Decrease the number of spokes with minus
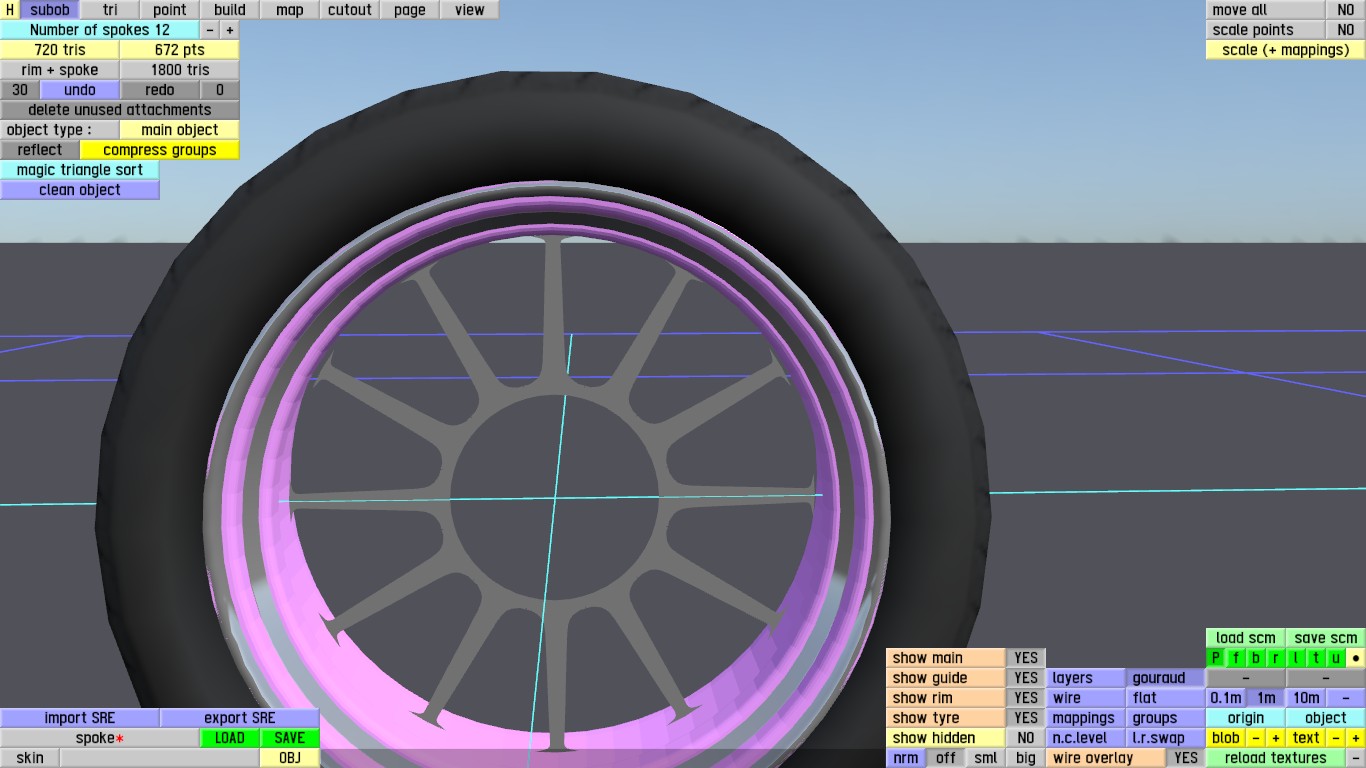The image size is (1366, 768). tap(210, 30)
